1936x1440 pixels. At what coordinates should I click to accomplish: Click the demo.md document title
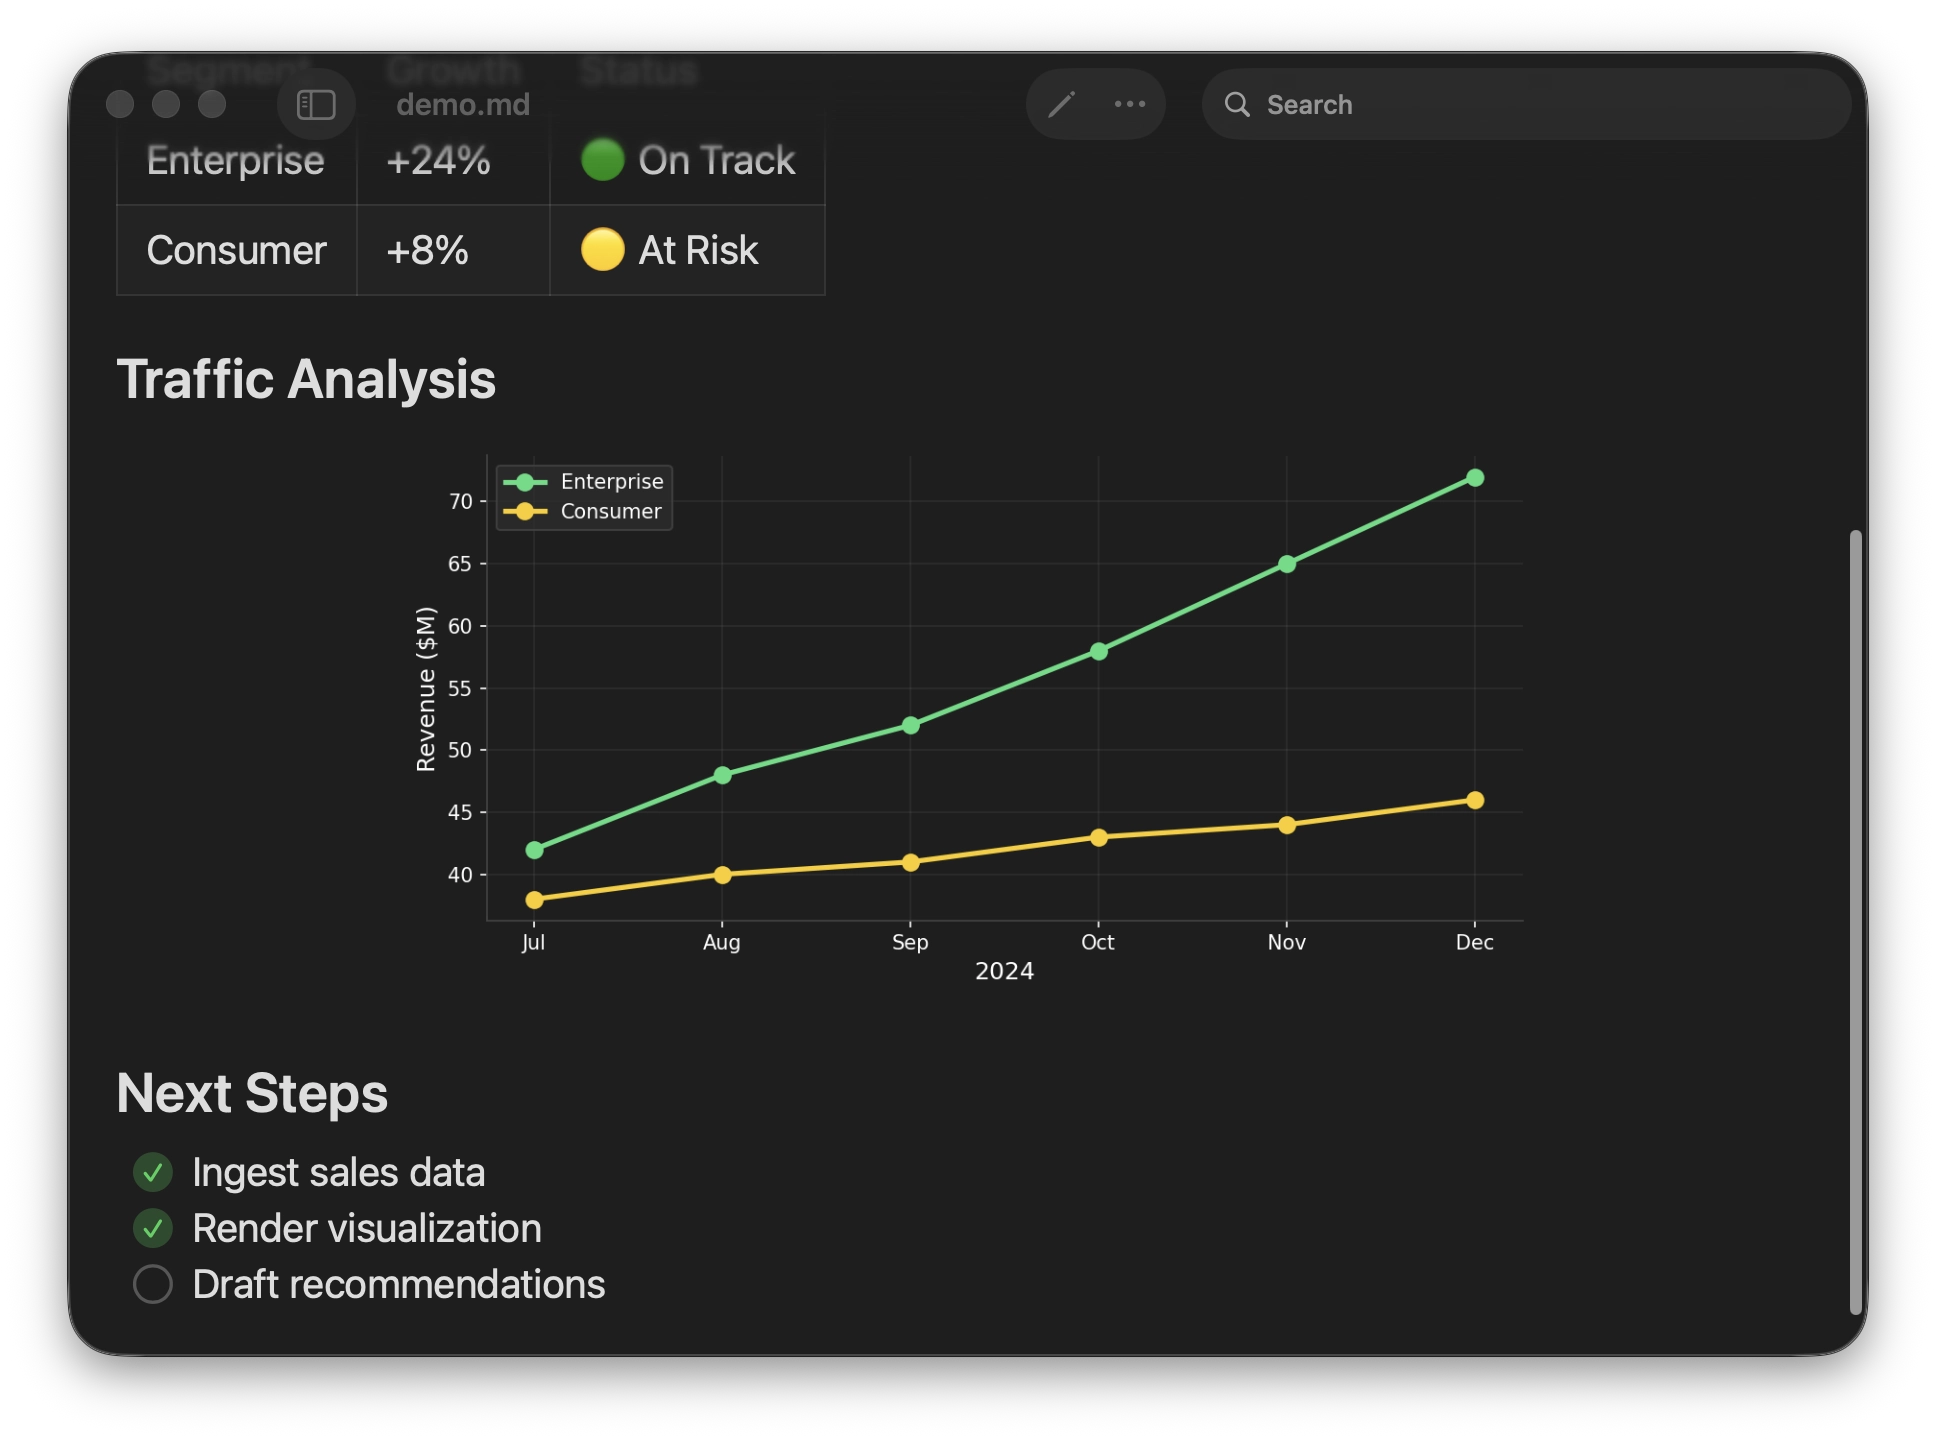point(463,104)
